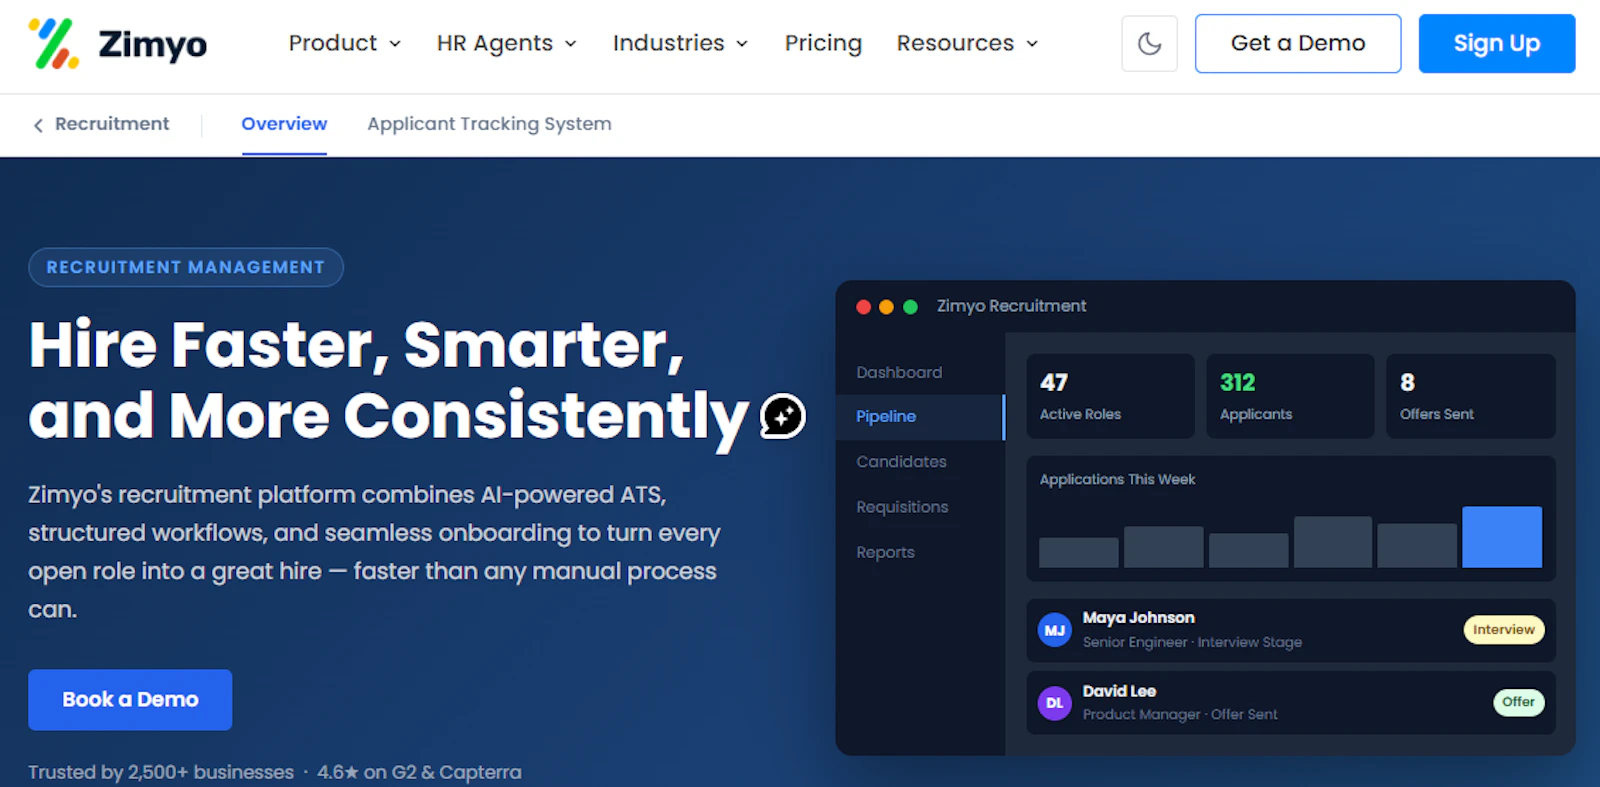Click the Recruitment Management badge
The width and height of the screenshot is (1600, 787).
(x=186, y=267)
